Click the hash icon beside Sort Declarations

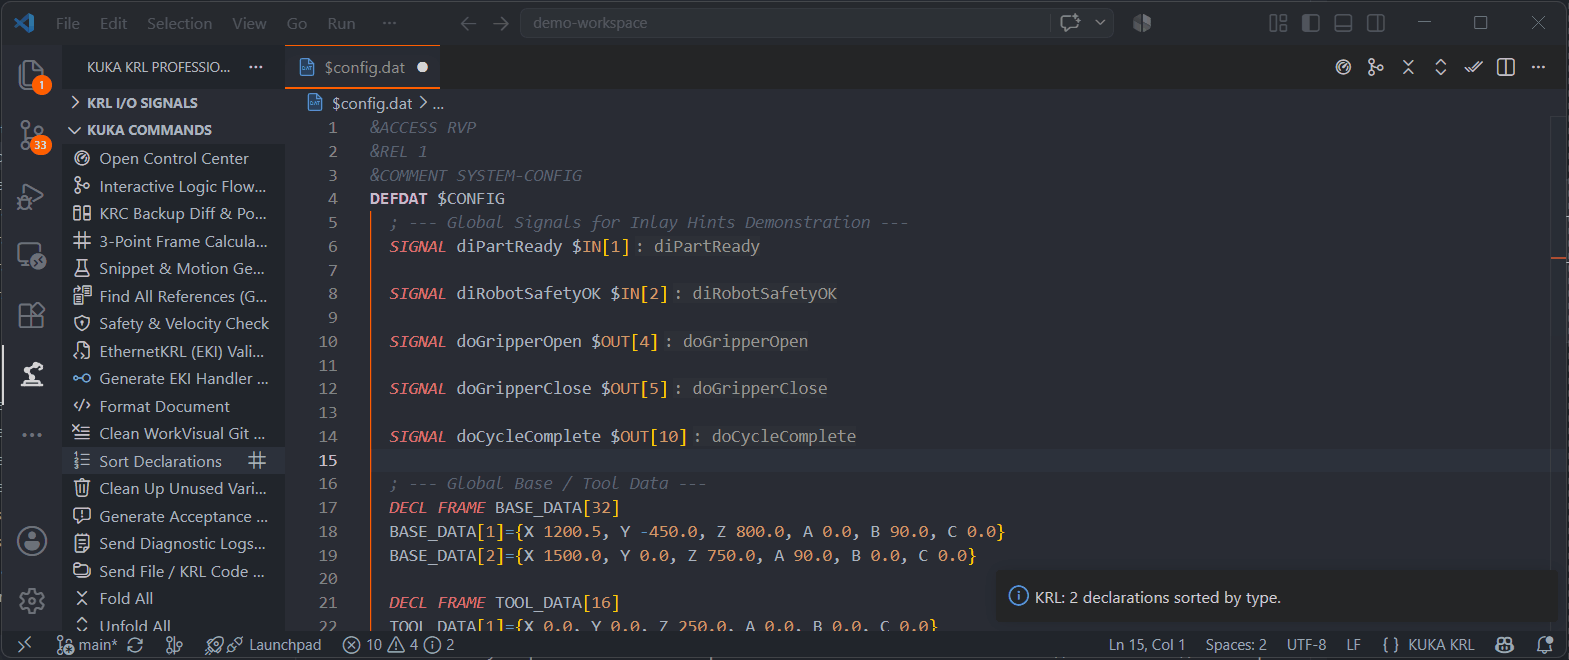[x=257, y=460]
